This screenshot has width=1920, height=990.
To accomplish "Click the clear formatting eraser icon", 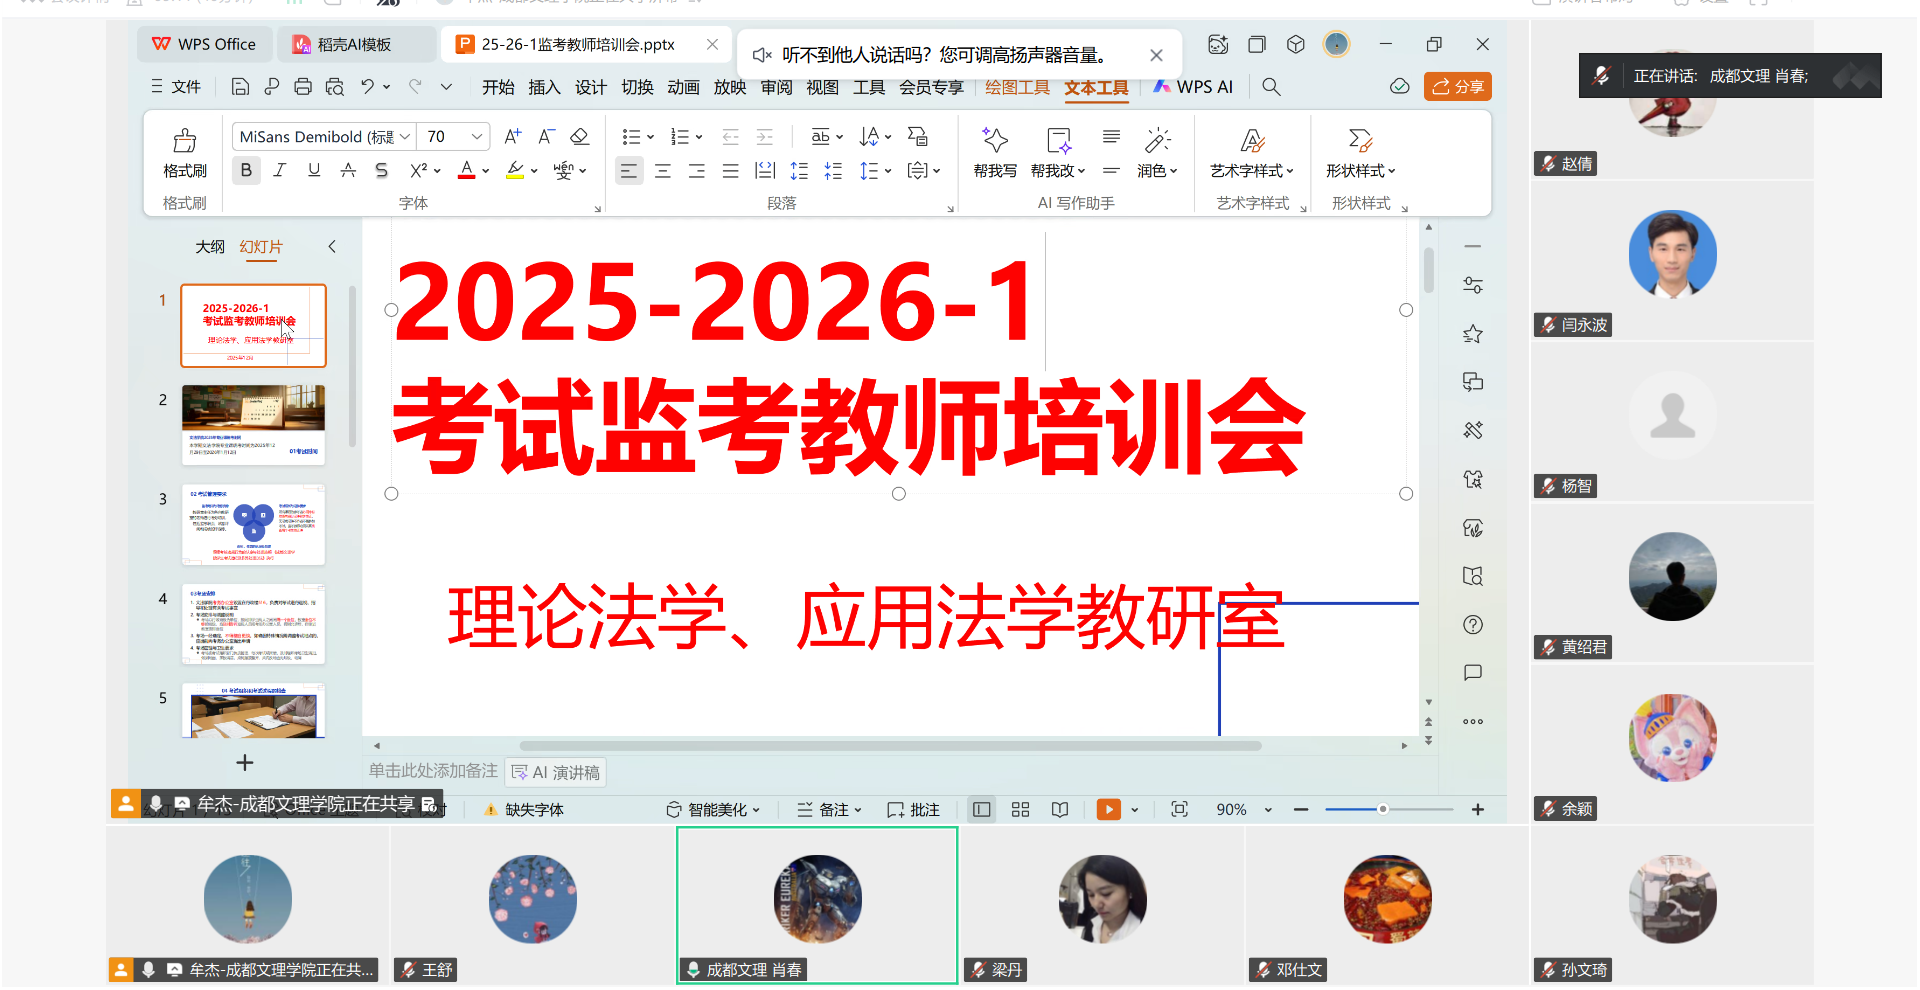I will point(580,137).
